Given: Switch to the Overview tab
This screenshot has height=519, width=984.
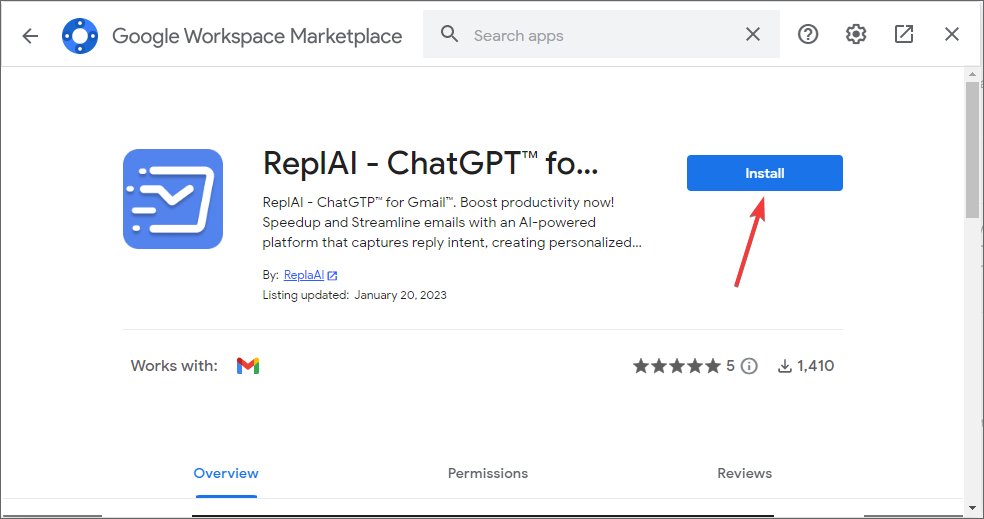Looking at the screenshot, I should click(226, 473).
